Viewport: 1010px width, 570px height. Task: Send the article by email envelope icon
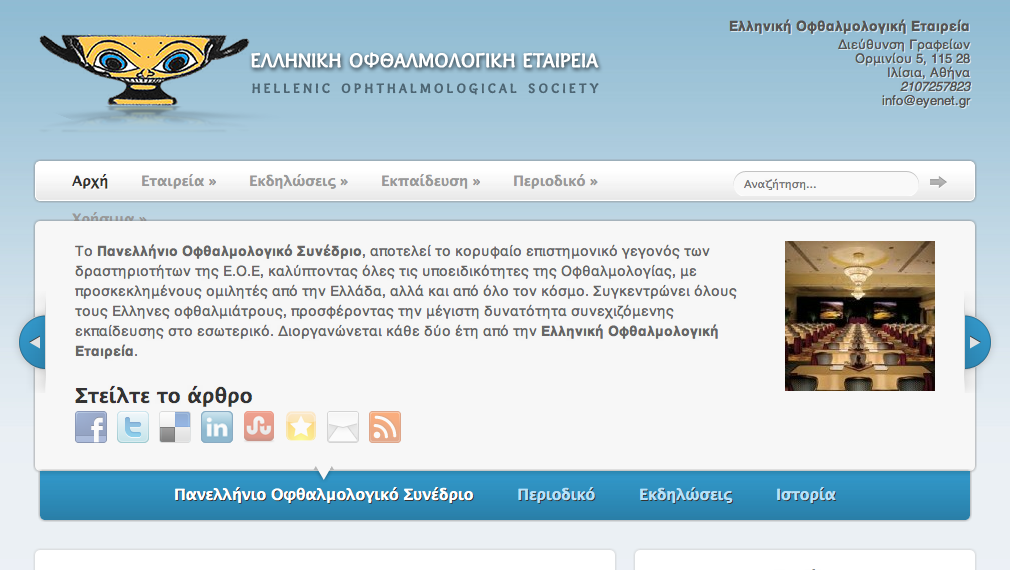pos(343,427)
